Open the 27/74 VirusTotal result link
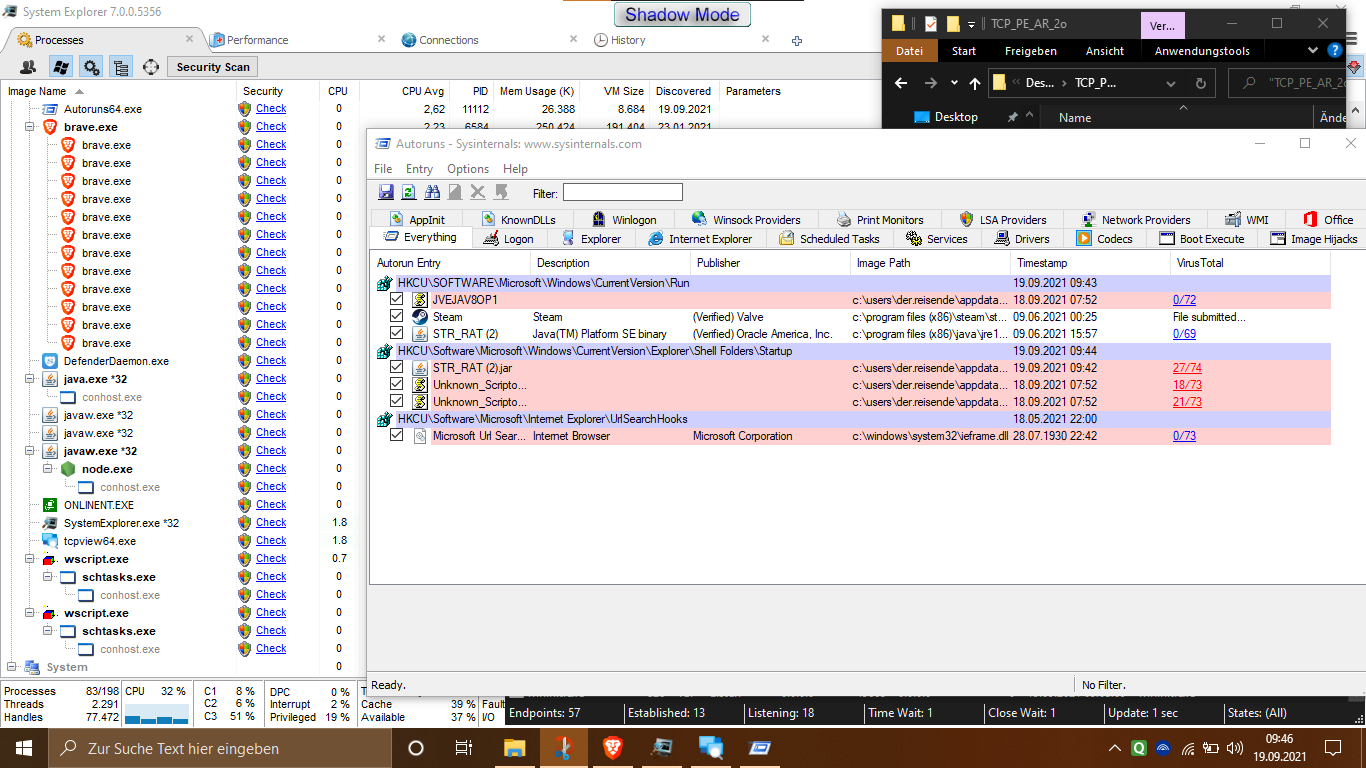 coord(1188,368)
